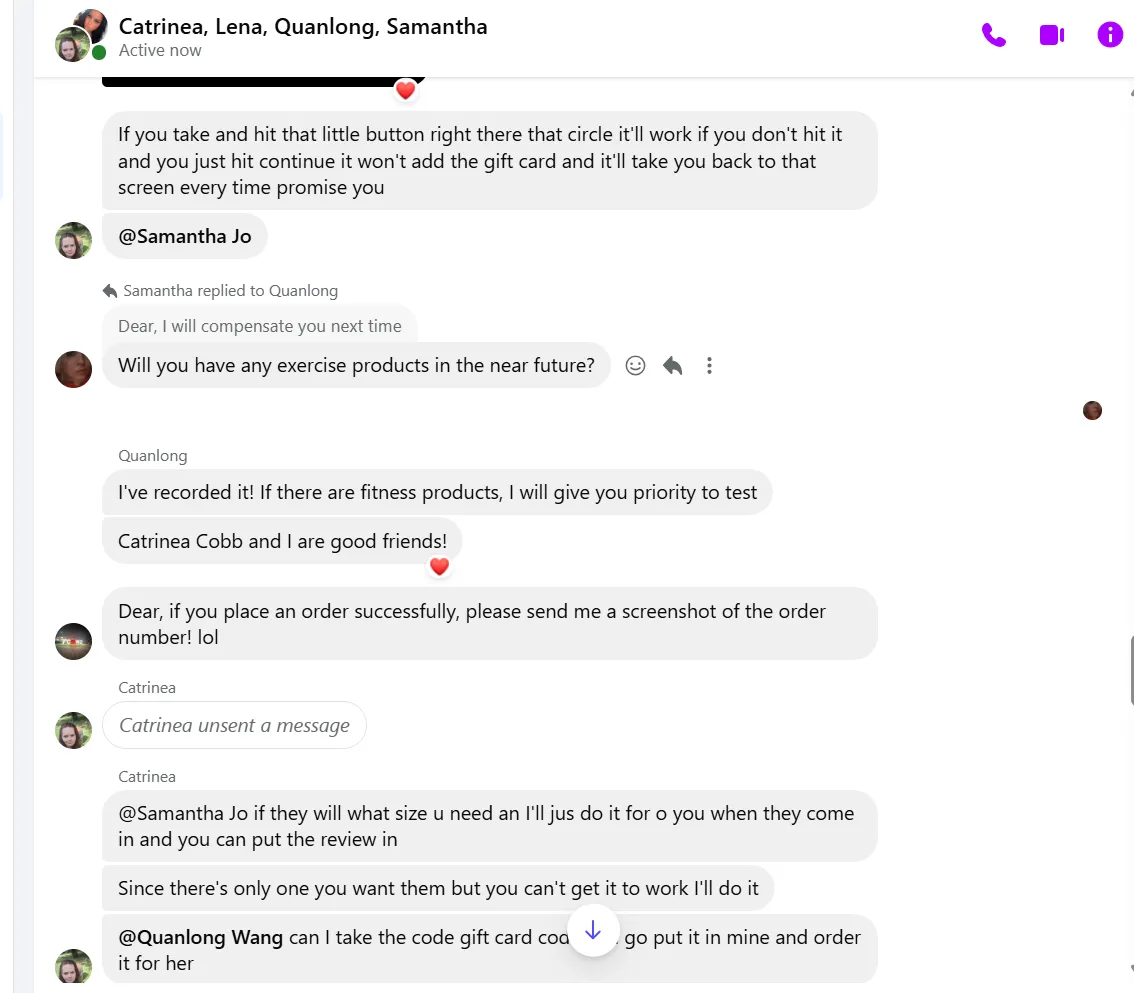Image resolution: width=1134 pixels, height=993 pixels.
Task: Open emoji reaction picker for exercise products message
Action: point(635,366)
